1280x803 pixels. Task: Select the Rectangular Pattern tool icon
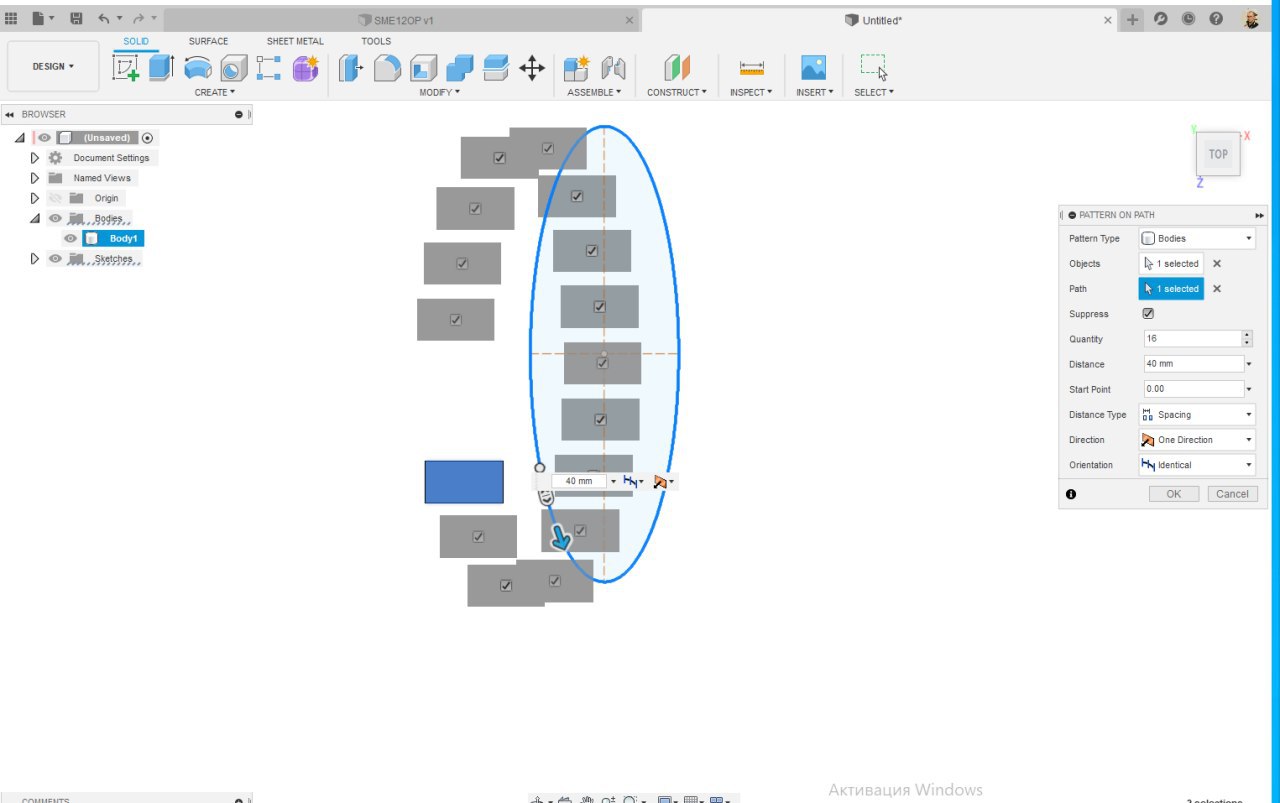coord(269,68)
